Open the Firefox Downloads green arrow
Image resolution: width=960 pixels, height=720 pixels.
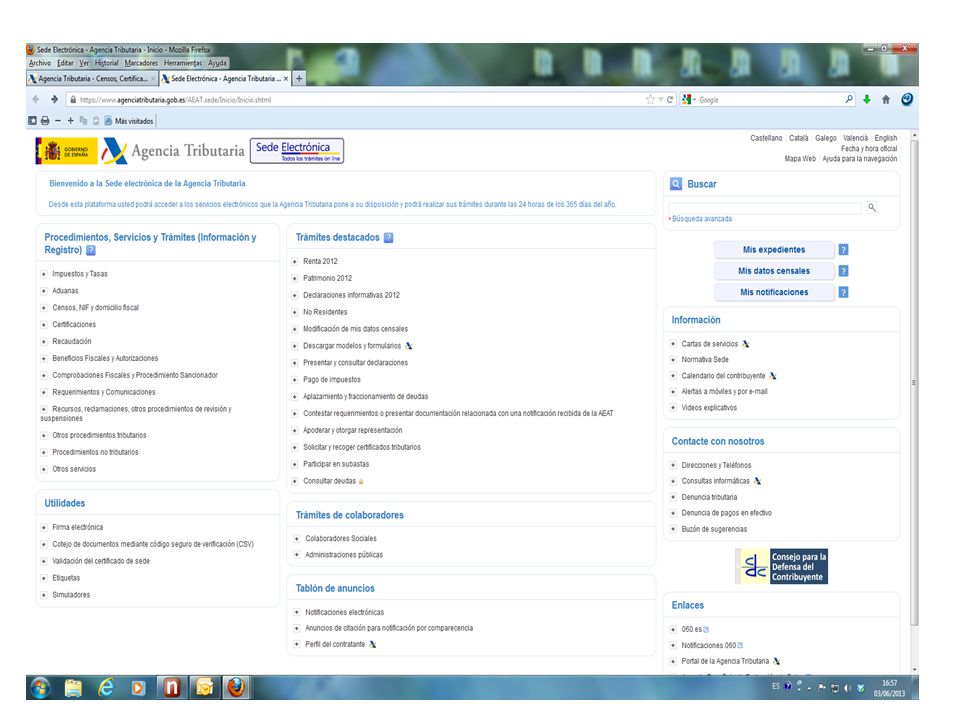(x=866, y=99)
